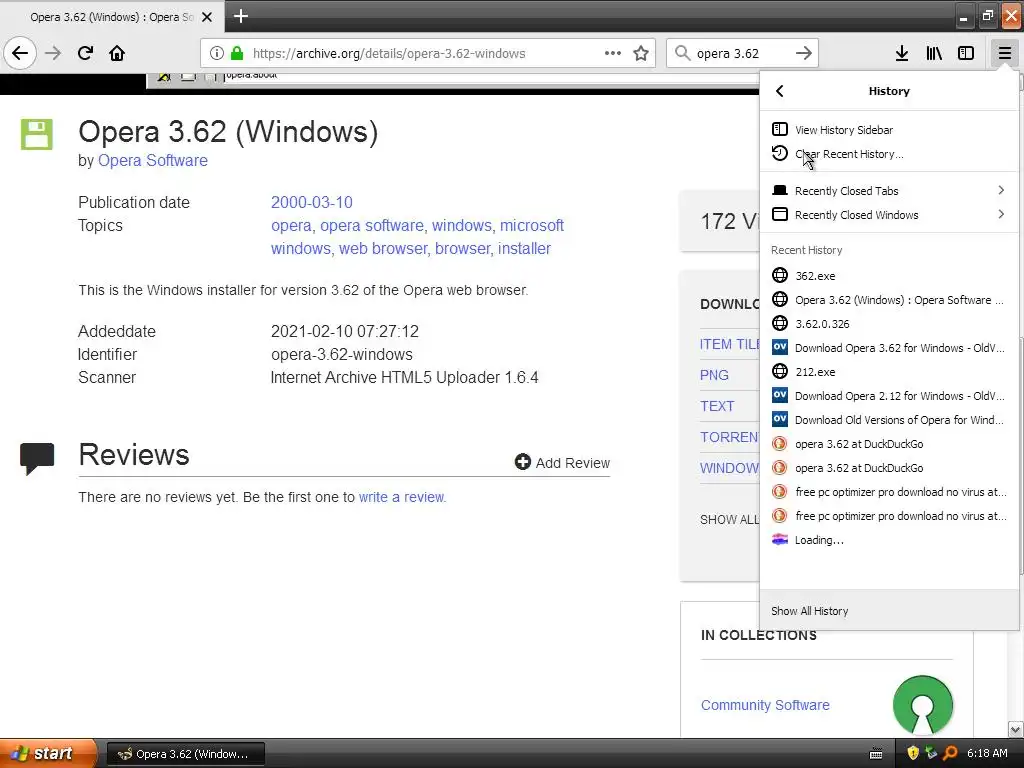This screenshot has width=1024, height=768.
Task: Click the forward navigation arrow
Action: (53, 53)
